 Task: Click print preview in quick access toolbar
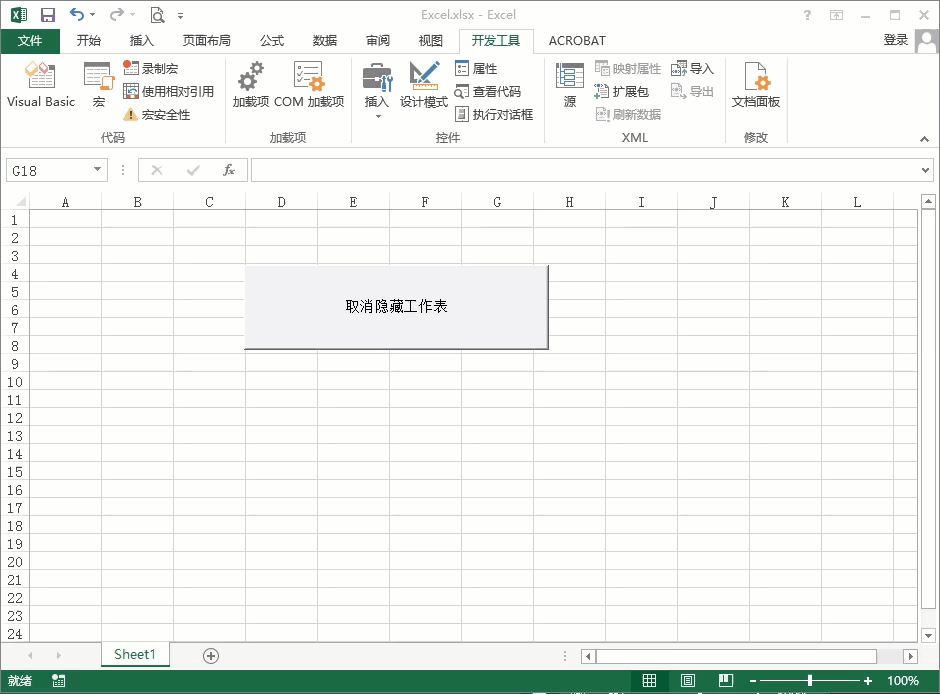[157, 15]
